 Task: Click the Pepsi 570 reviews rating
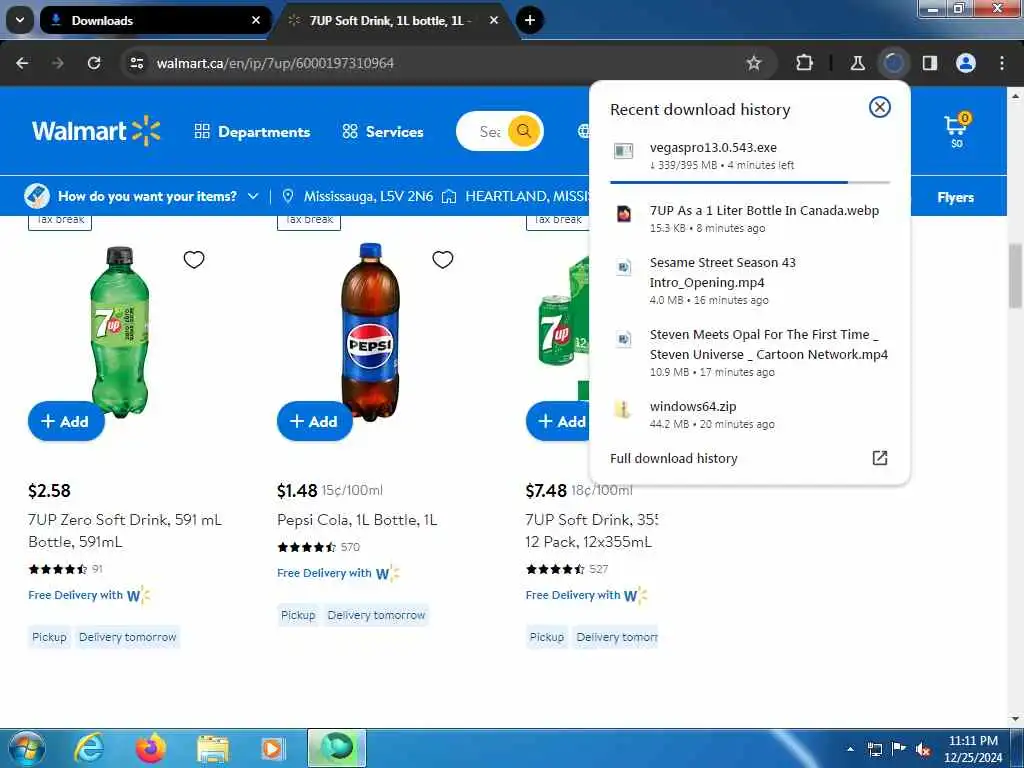[x=318, y=547]
